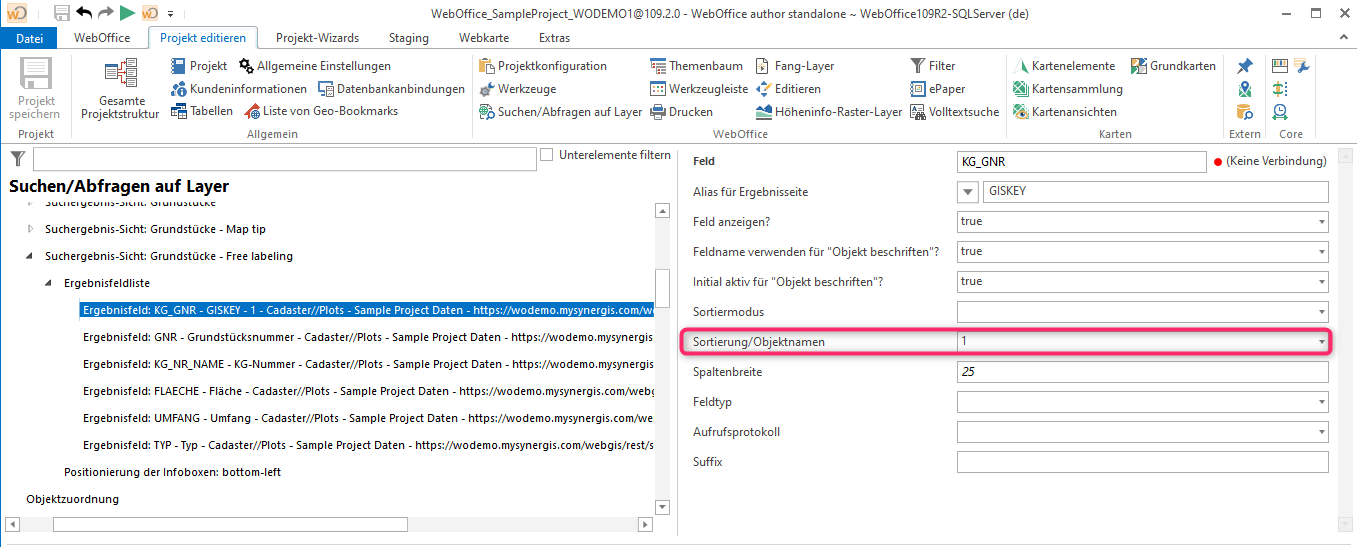Viewport: 1357px width, 547px height.
Task: Open Kundeninformationen in the ribbon
Action: point(238,89)
